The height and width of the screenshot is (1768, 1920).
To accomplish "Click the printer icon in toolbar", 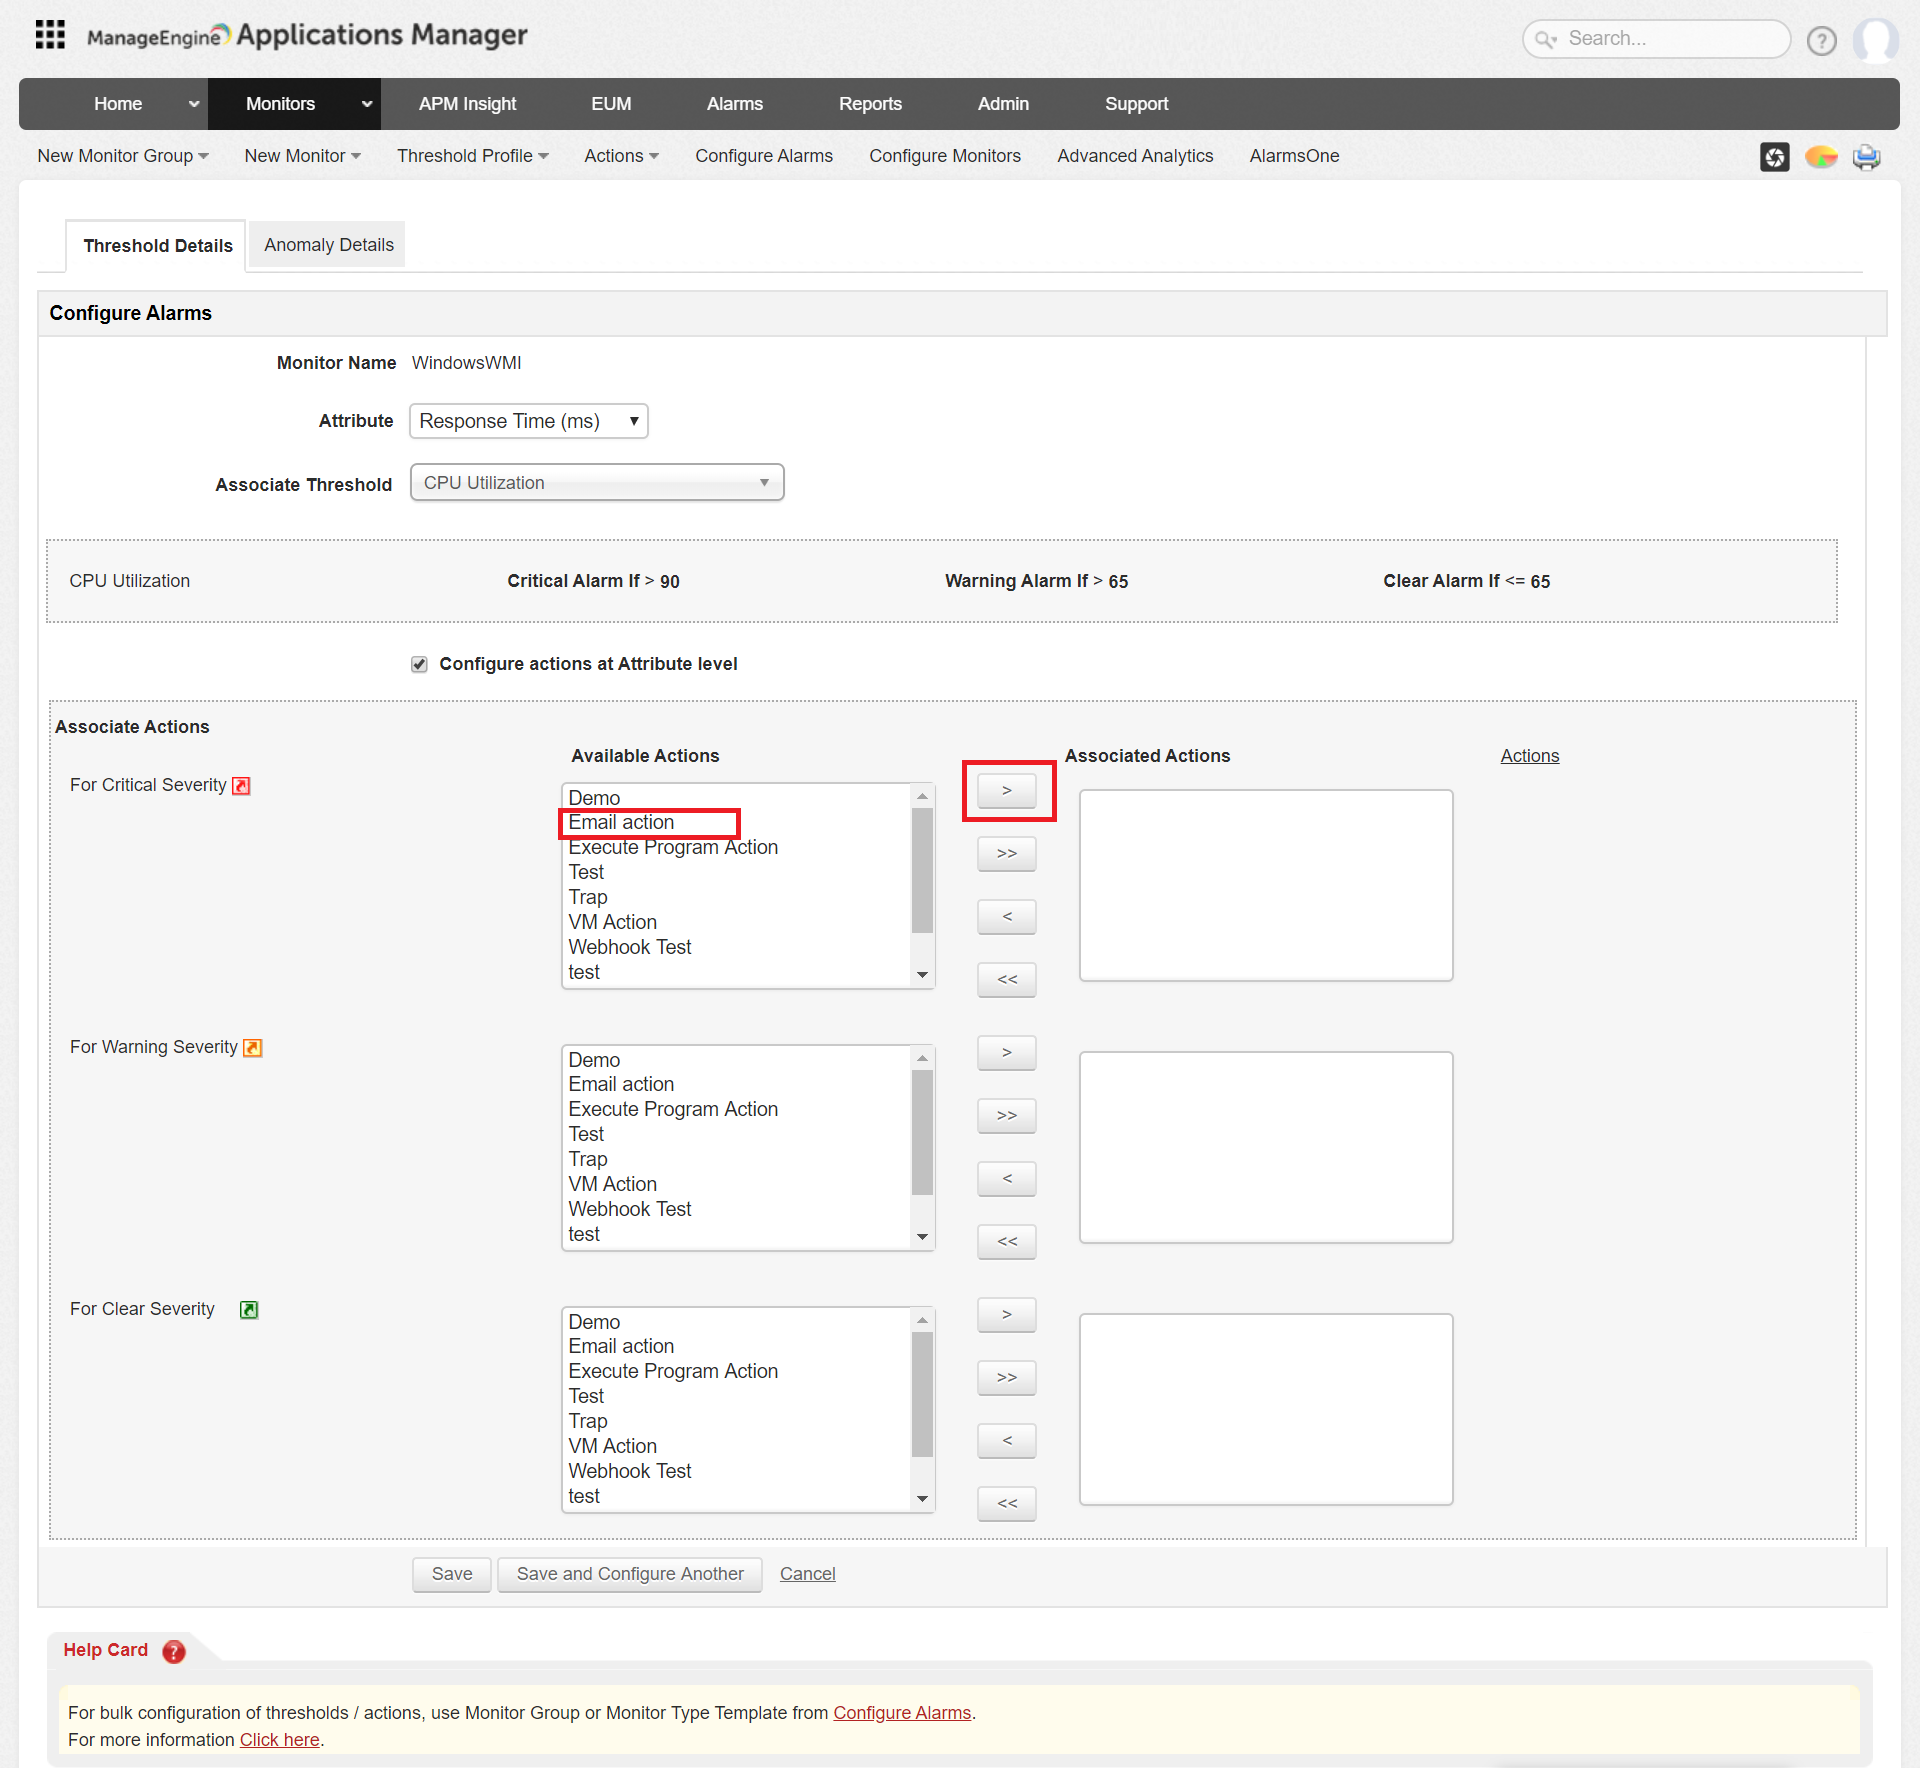I will tap(1866, 157).
